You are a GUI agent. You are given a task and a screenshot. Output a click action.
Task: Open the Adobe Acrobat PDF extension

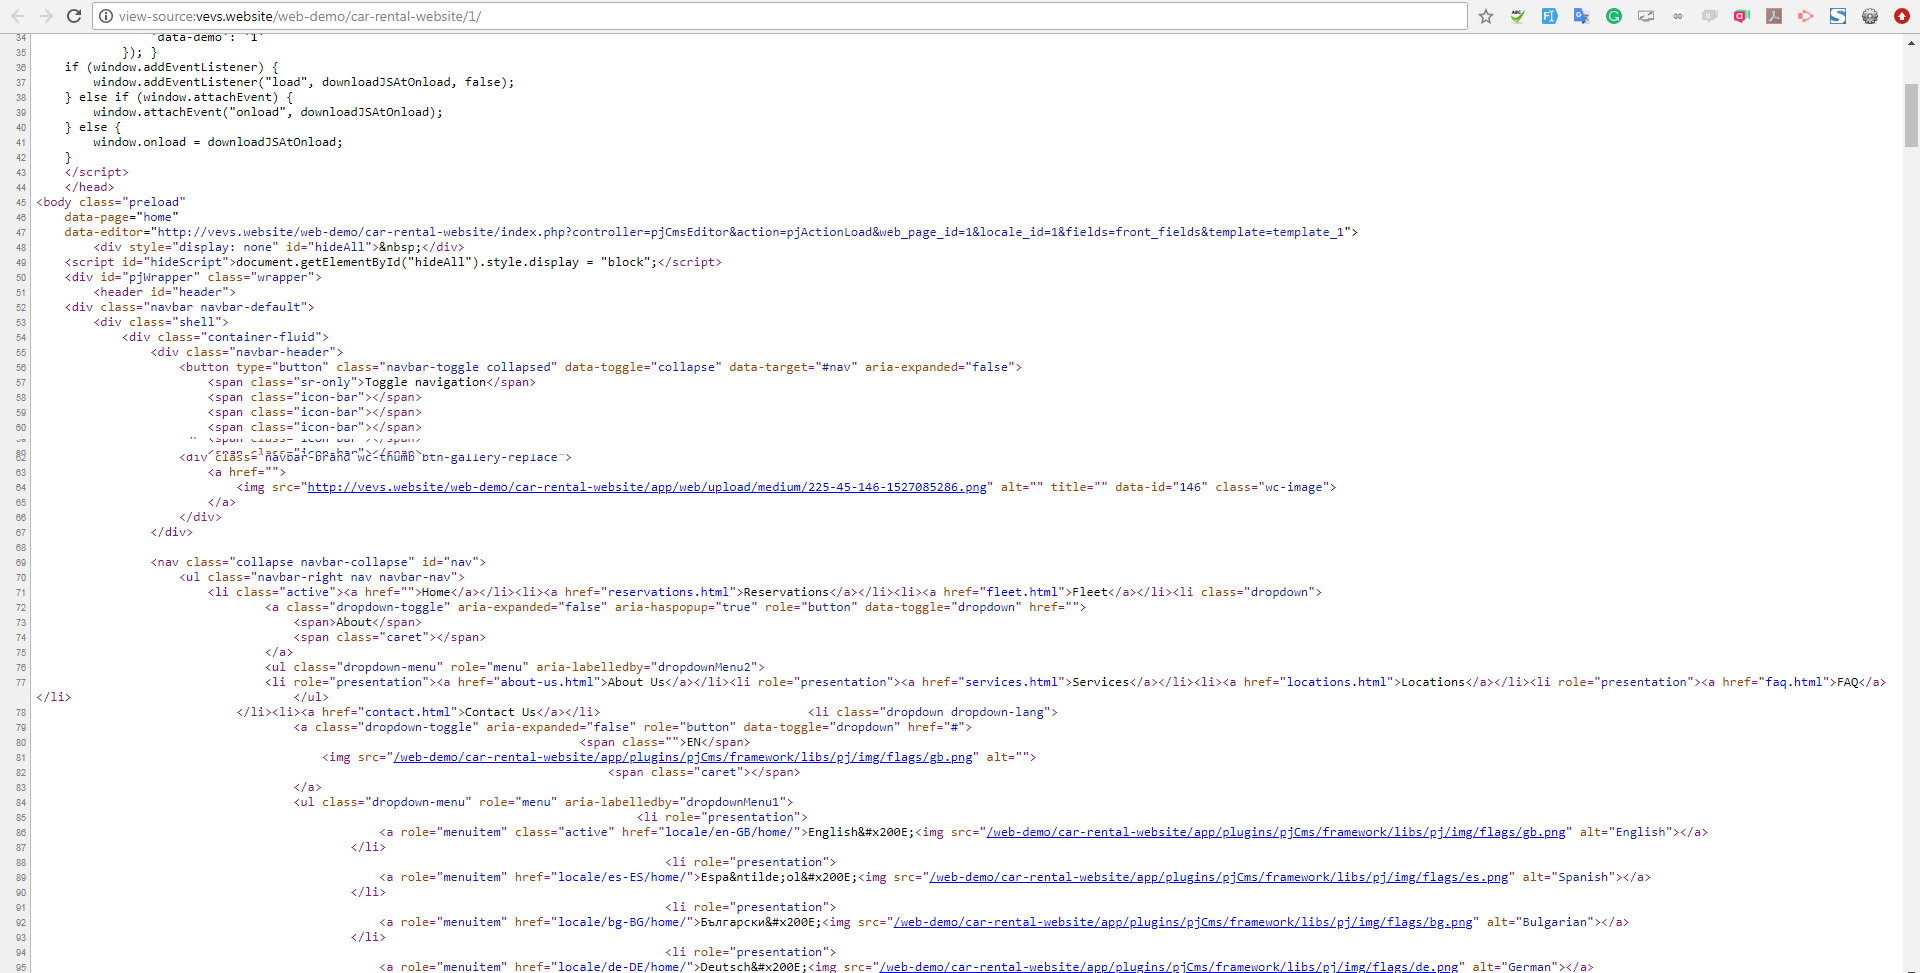[1773, 16]
